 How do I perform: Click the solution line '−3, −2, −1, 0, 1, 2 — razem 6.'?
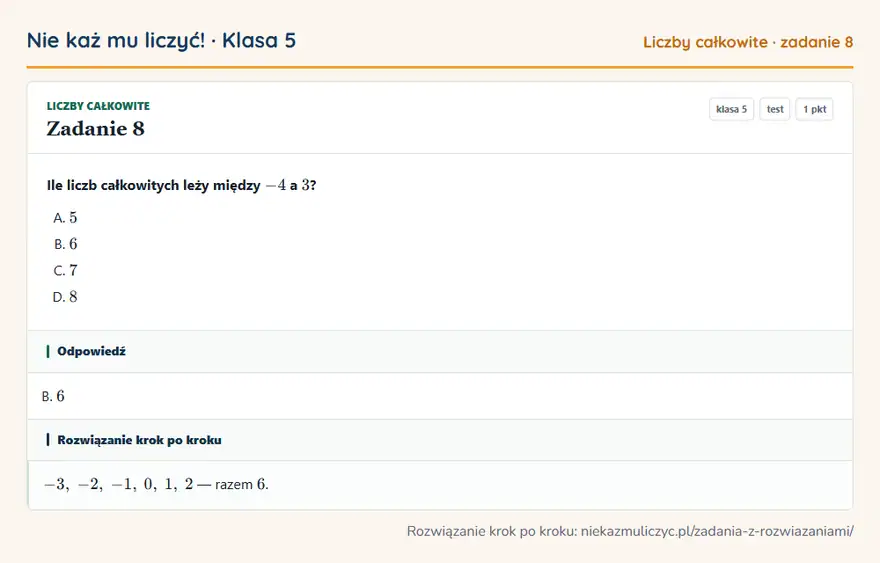coord(157,484)
